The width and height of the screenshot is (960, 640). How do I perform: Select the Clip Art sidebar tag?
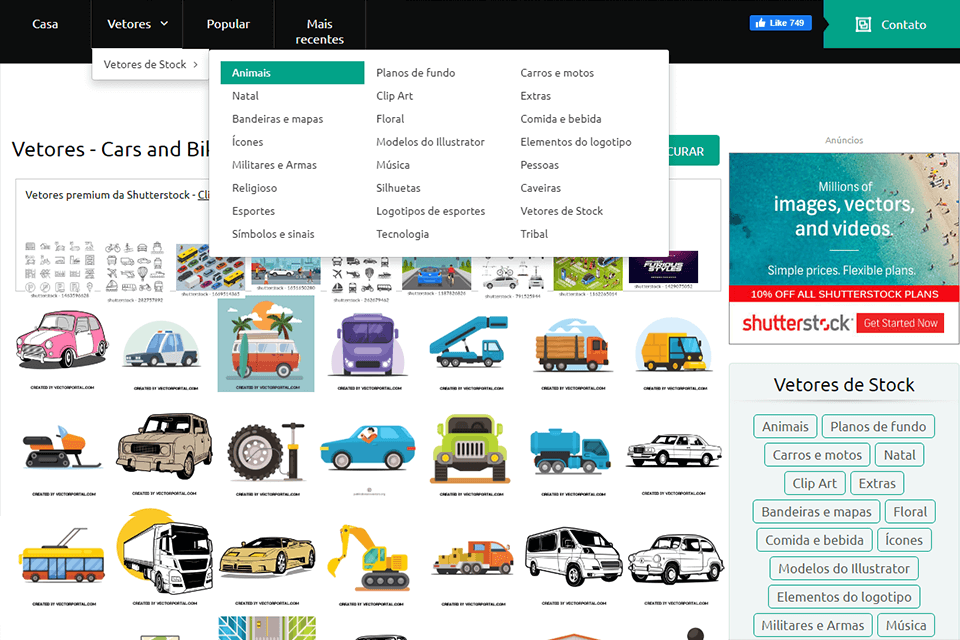(814, 482)
